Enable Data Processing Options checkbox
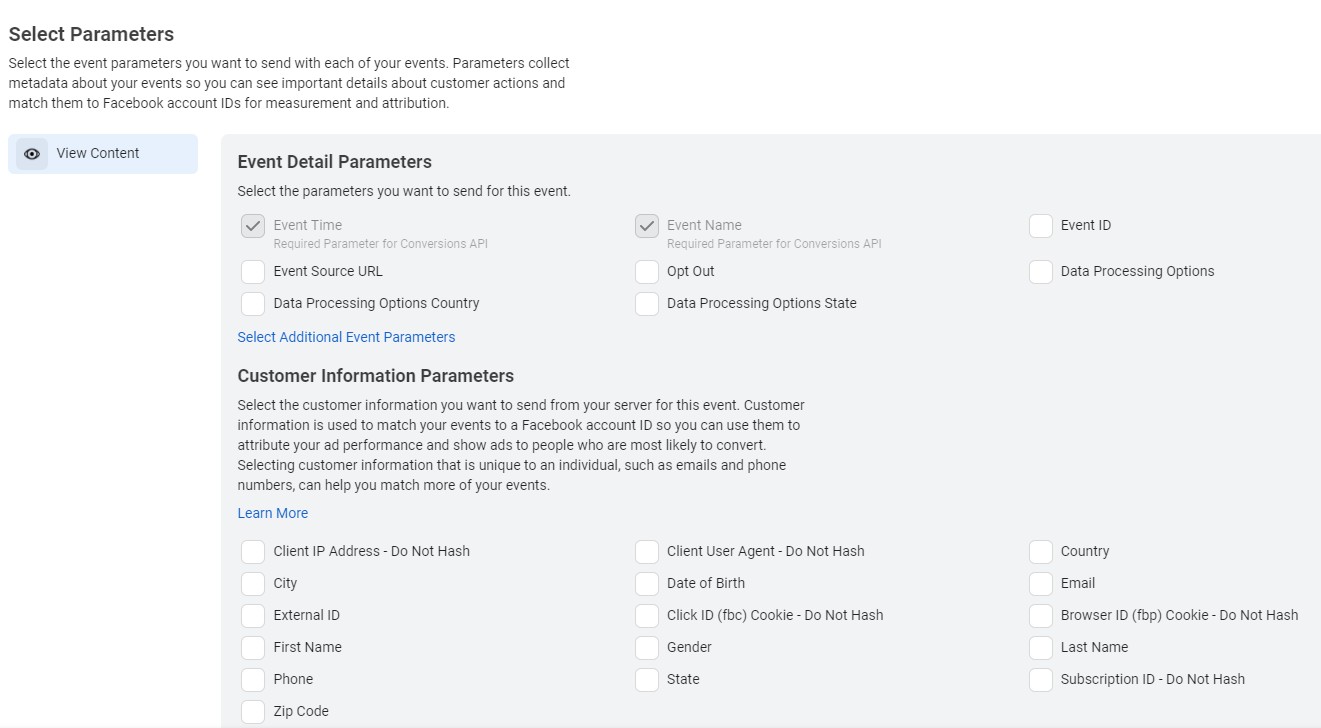 1041,272
